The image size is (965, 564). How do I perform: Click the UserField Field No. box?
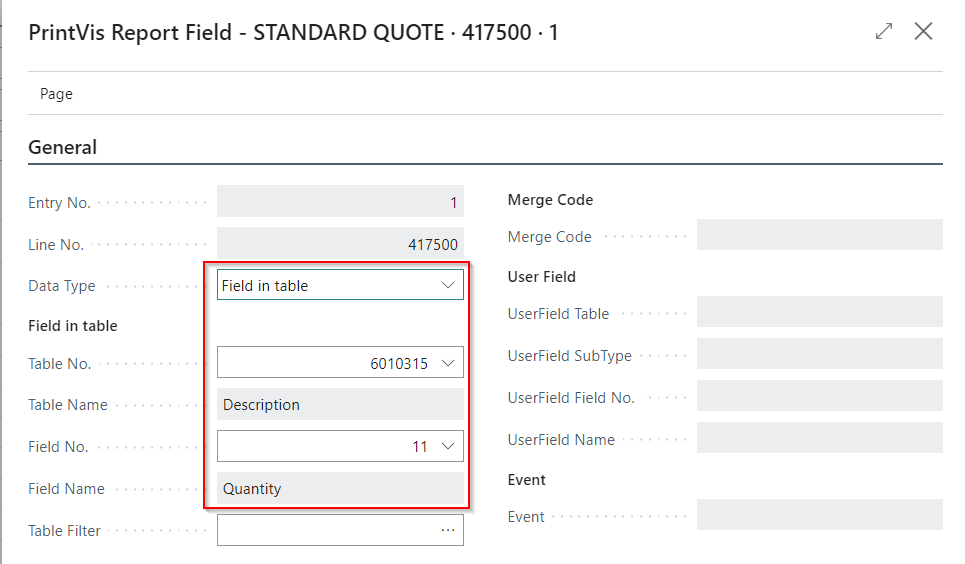pyautogui.click(x=819, y=396)
